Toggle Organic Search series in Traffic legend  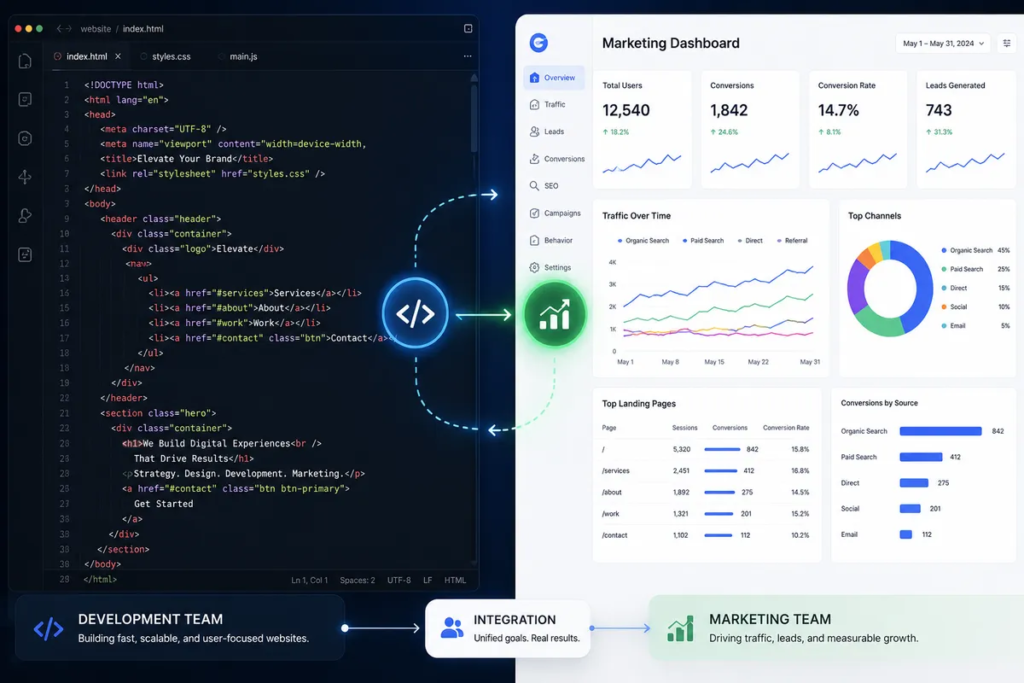pyautogui.click(x=643, y=241)
